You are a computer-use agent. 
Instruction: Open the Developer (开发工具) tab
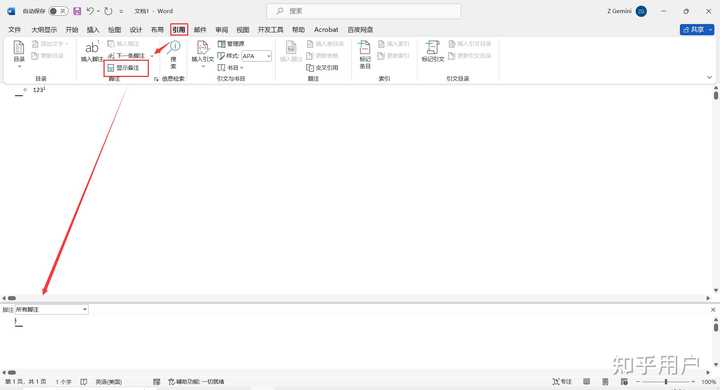[x=270, y=29]
